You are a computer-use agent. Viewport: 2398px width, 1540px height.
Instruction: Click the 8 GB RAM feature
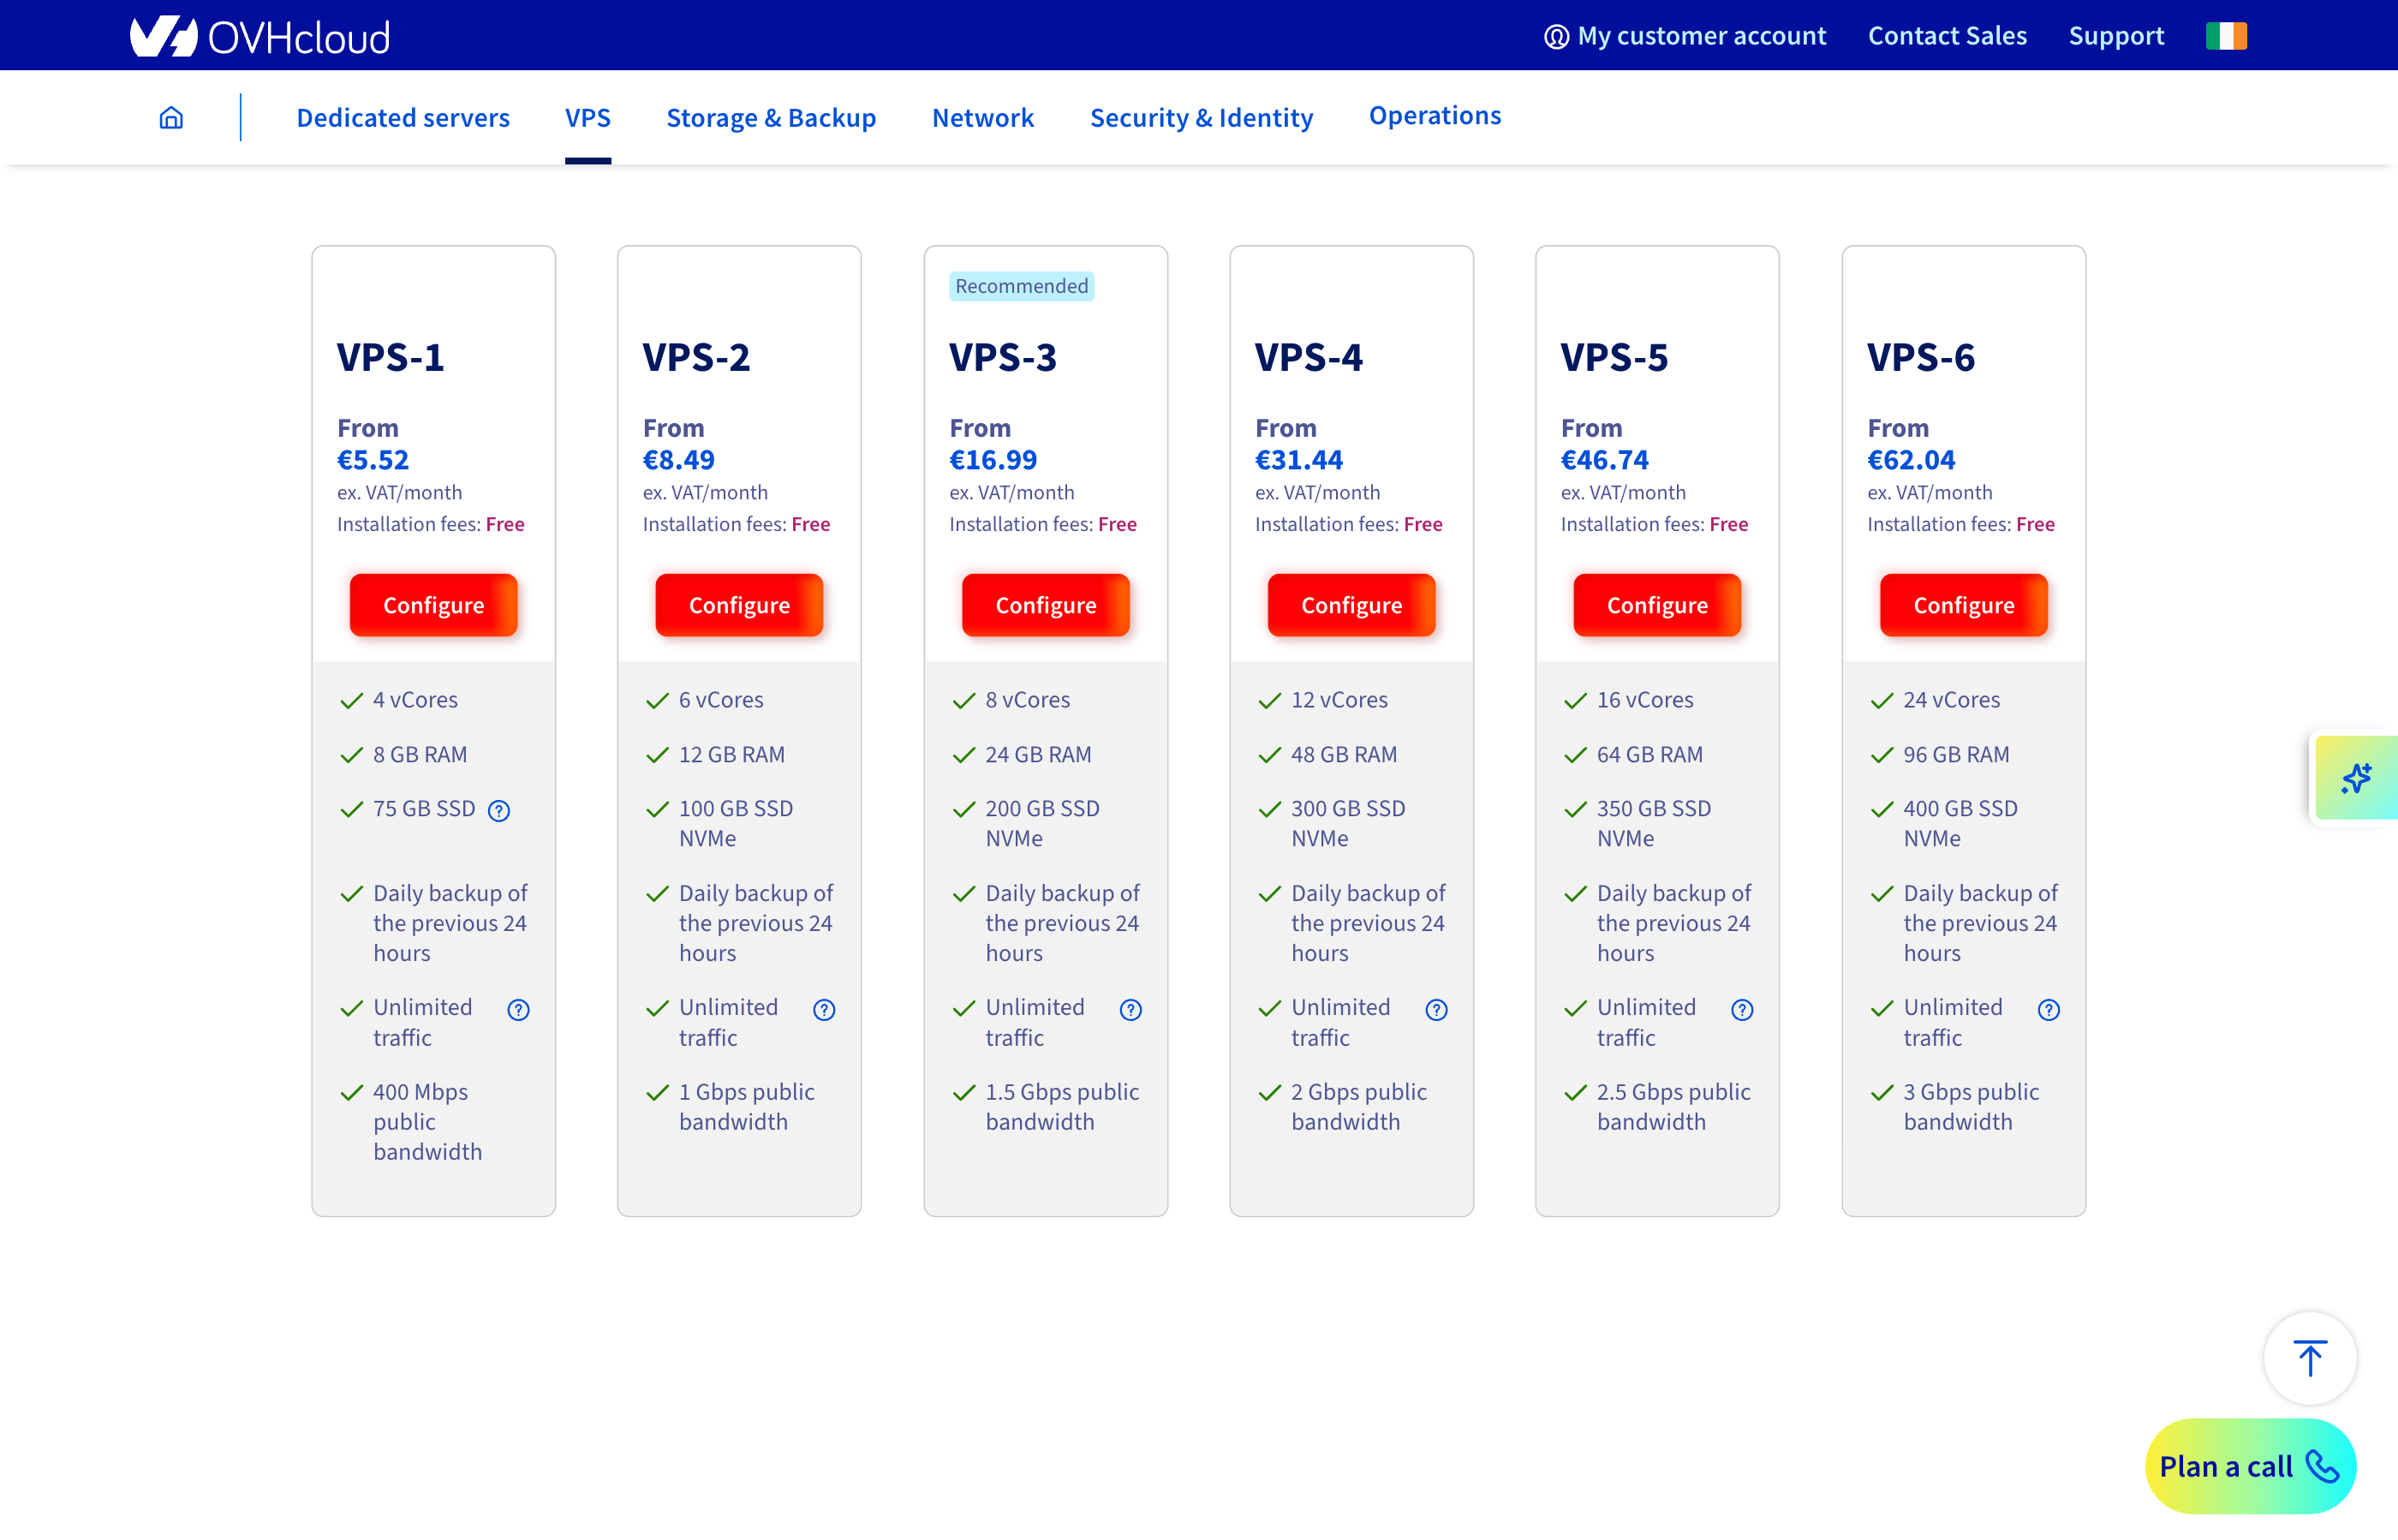420,755
